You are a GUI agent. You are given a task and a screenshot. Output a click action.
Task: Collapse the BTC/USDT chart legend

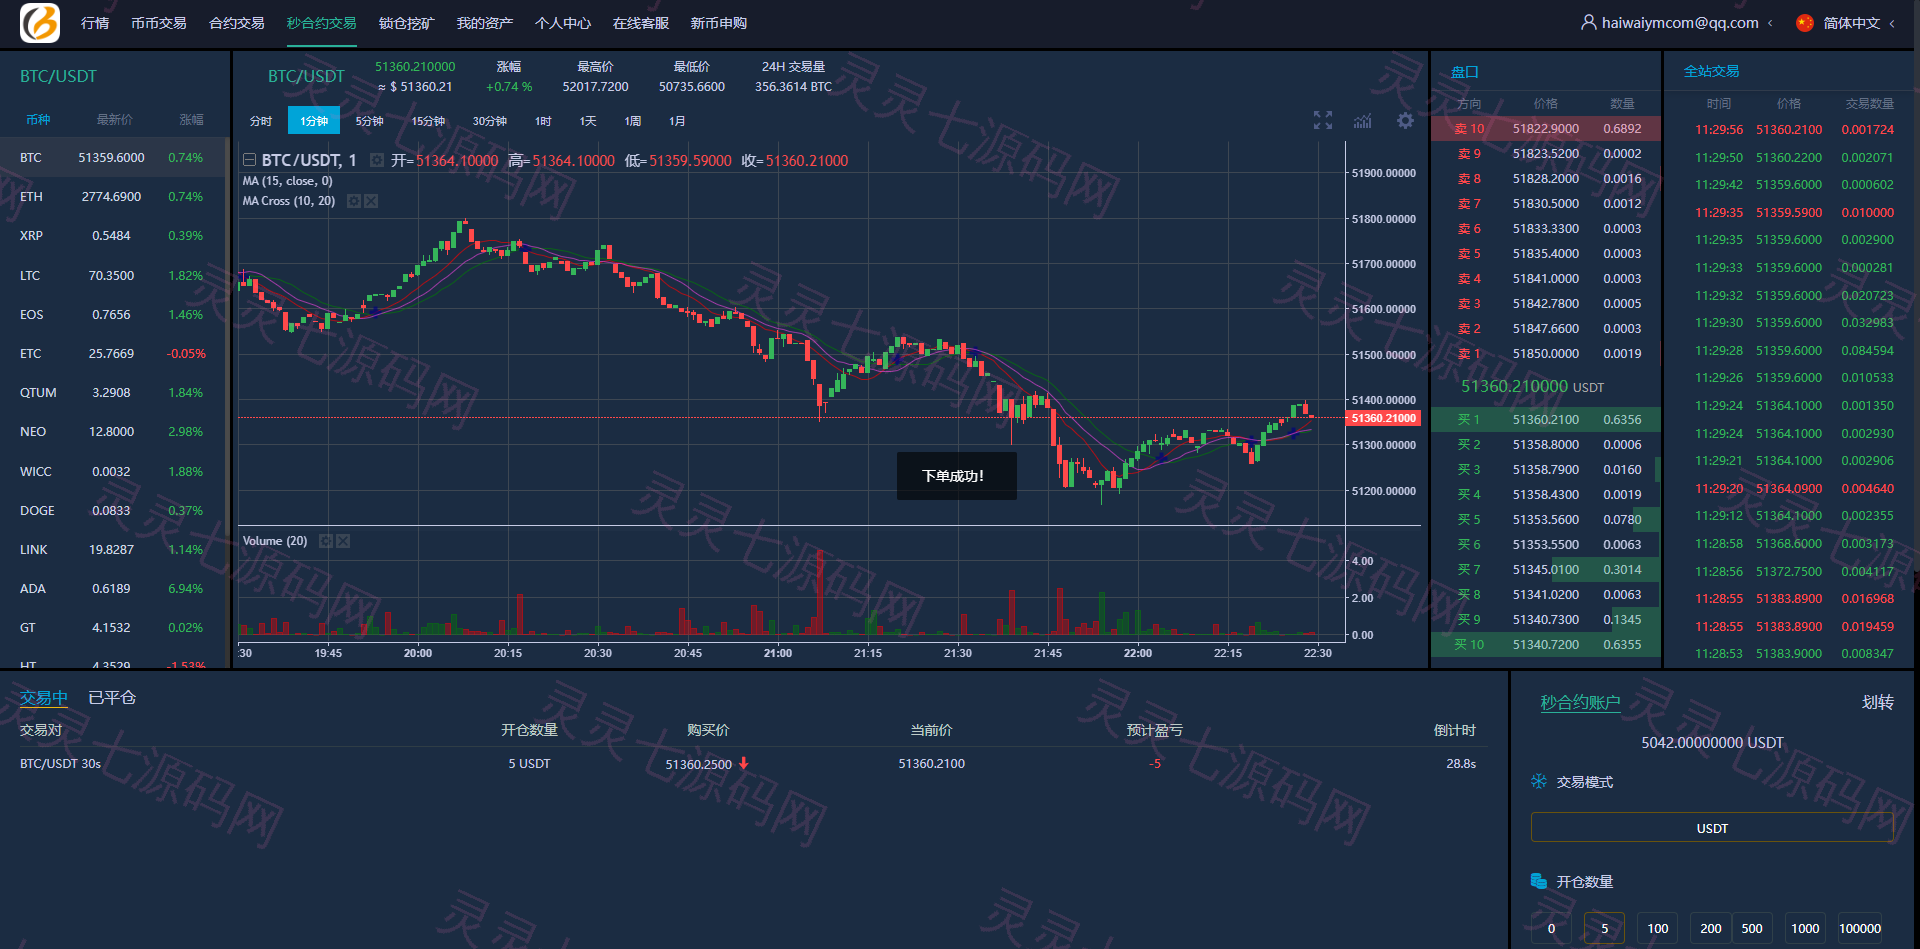[249, 160]
